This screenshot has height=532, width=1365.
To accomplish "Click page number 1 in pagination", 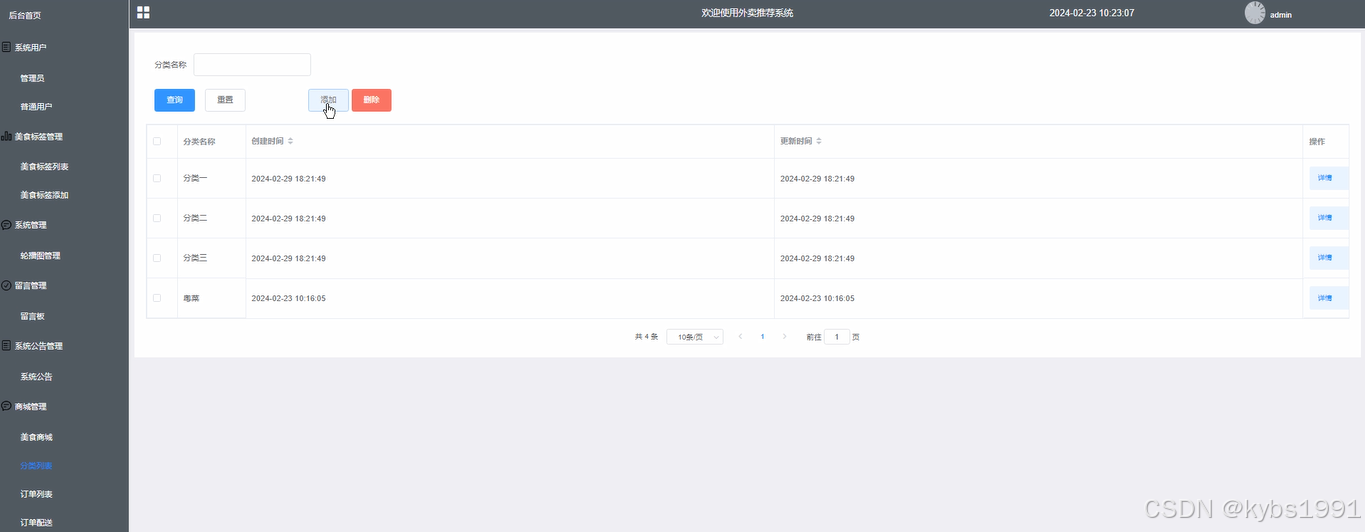I will point(762,337).
